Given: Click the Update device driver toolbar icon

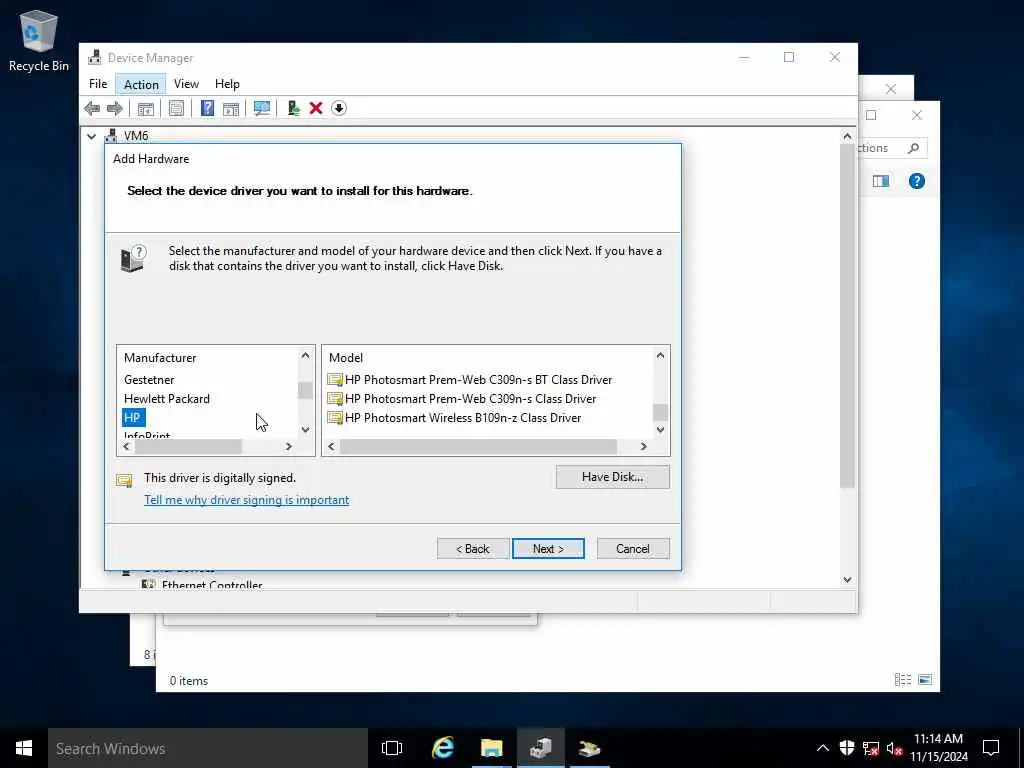Looking at the screenshot, I should [293, 108].
